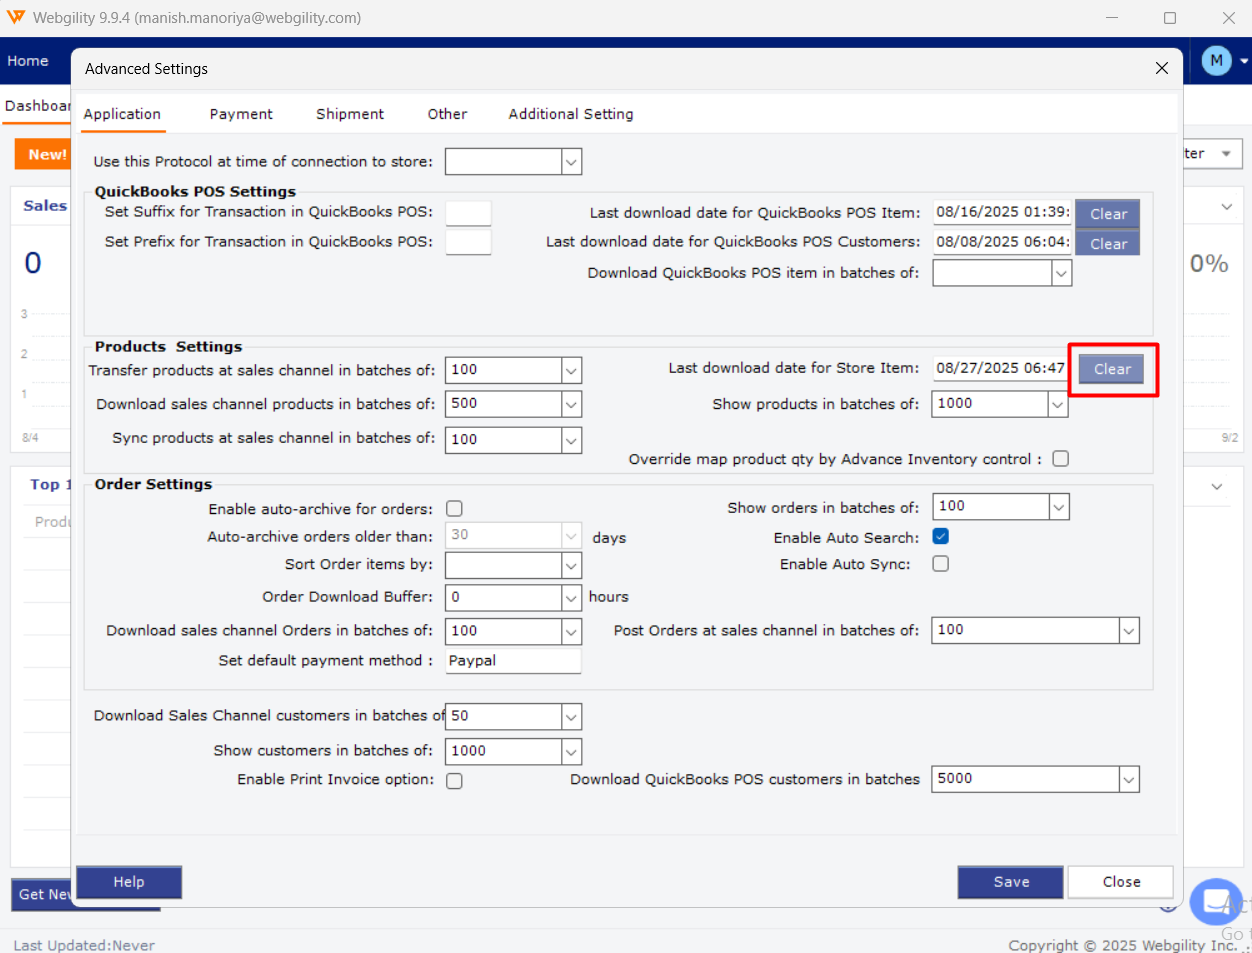Image resolution: width=1252 pixels, height=953 pixels.
Task: Open Show orders in batches dropdown
Action: (1058, 507)
